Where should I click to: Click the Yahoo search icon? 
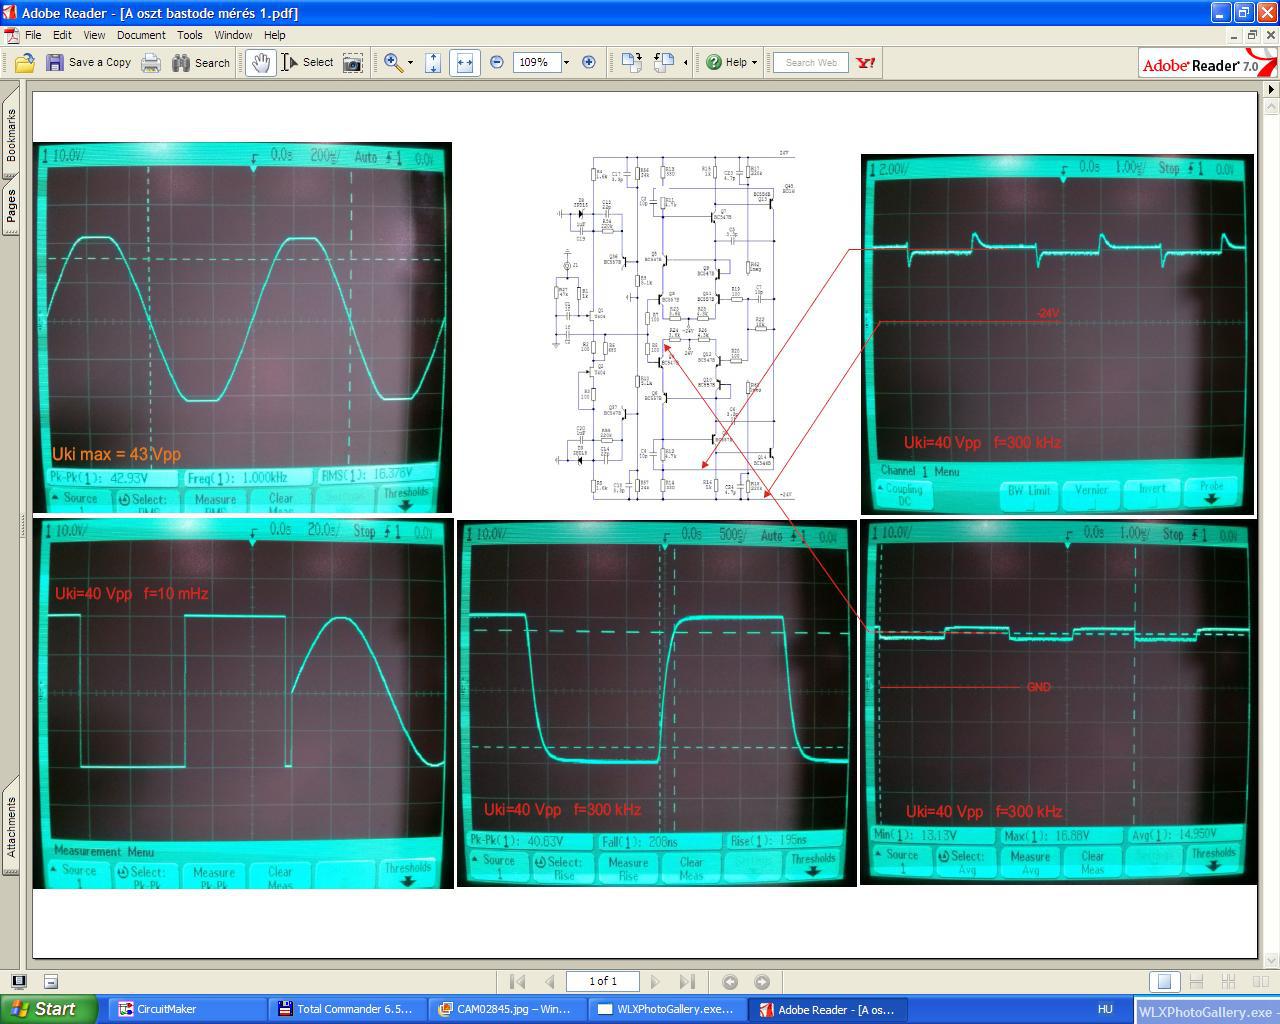coord(866,63)
